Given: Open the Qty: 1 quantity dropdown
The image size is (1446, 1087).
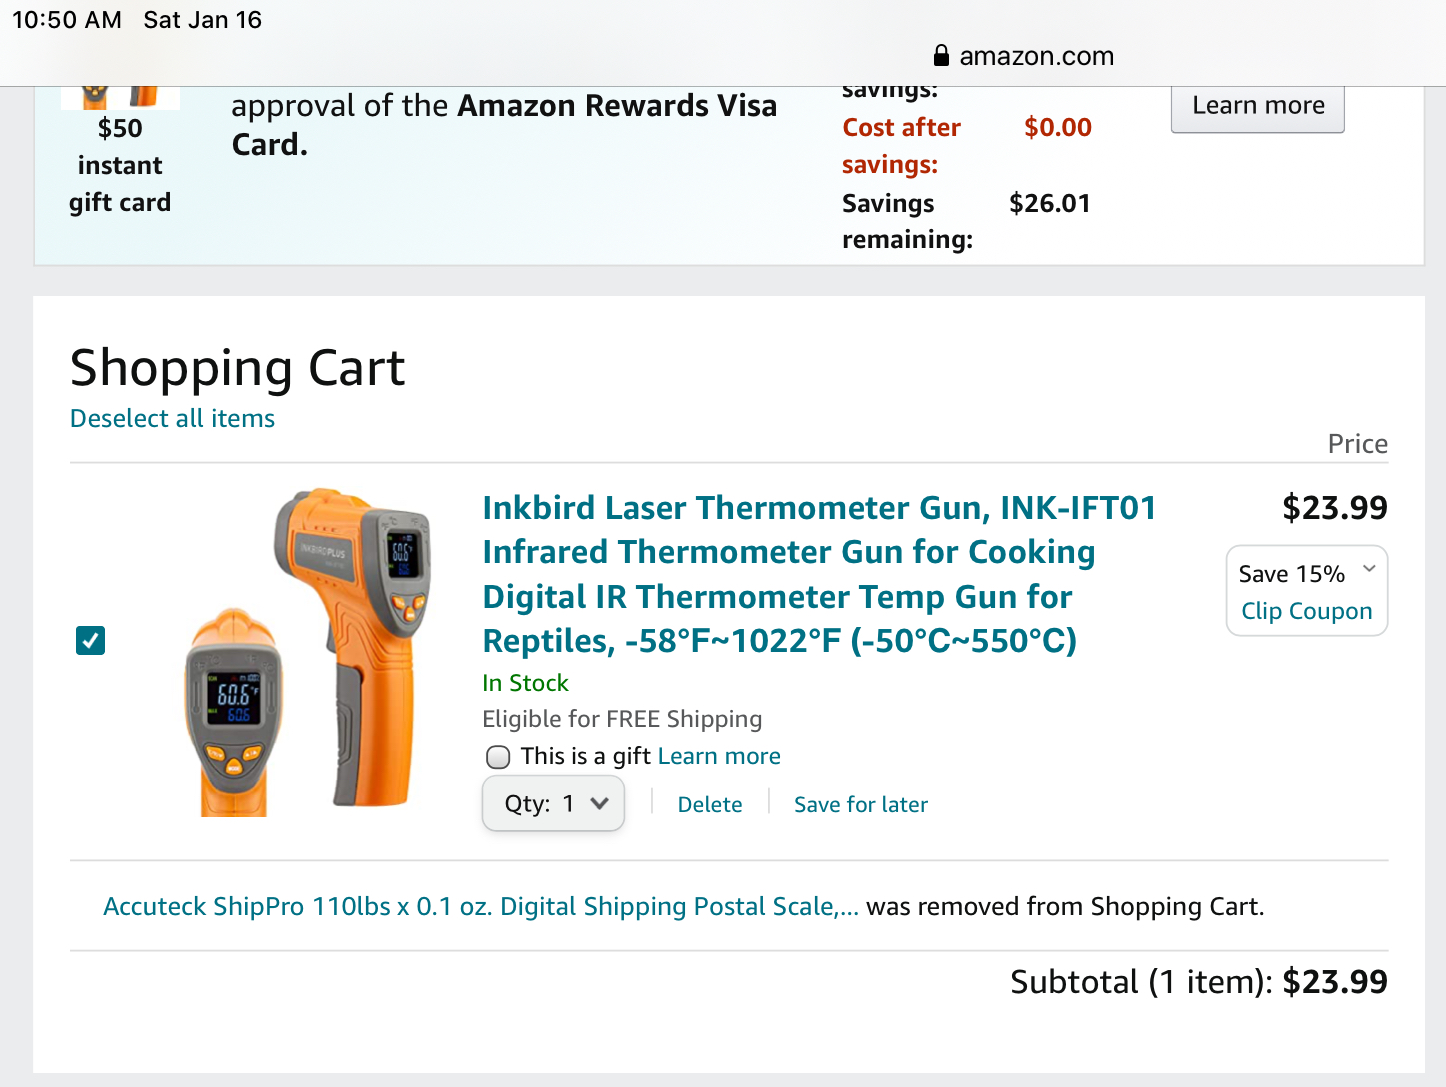Looking at the screenshot, I should pyautogui.click(x=553, y=804).
